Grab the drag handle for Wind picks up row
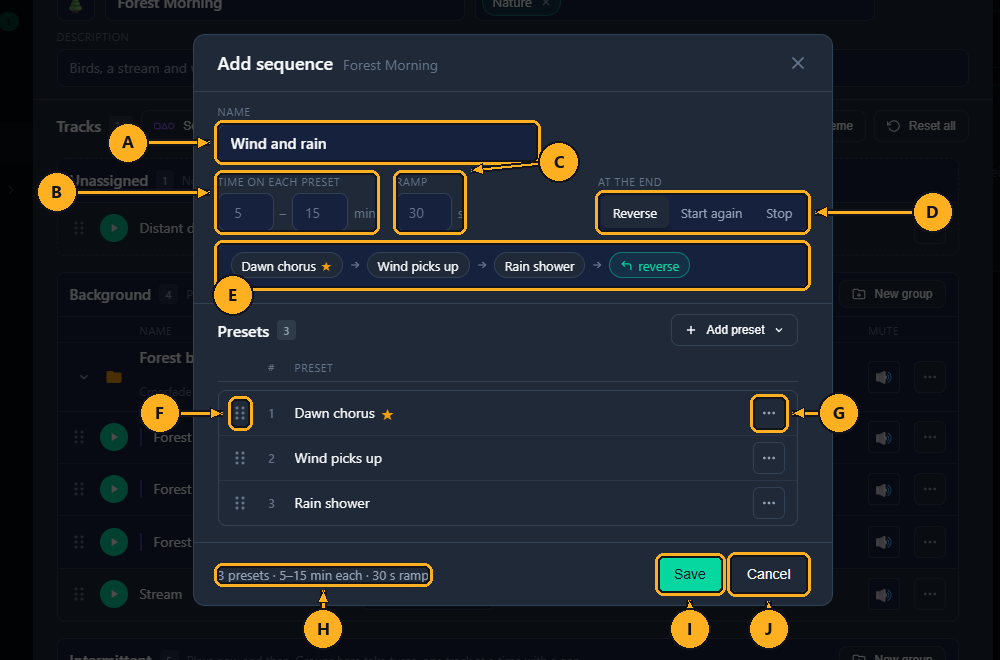 click(240, 458)
